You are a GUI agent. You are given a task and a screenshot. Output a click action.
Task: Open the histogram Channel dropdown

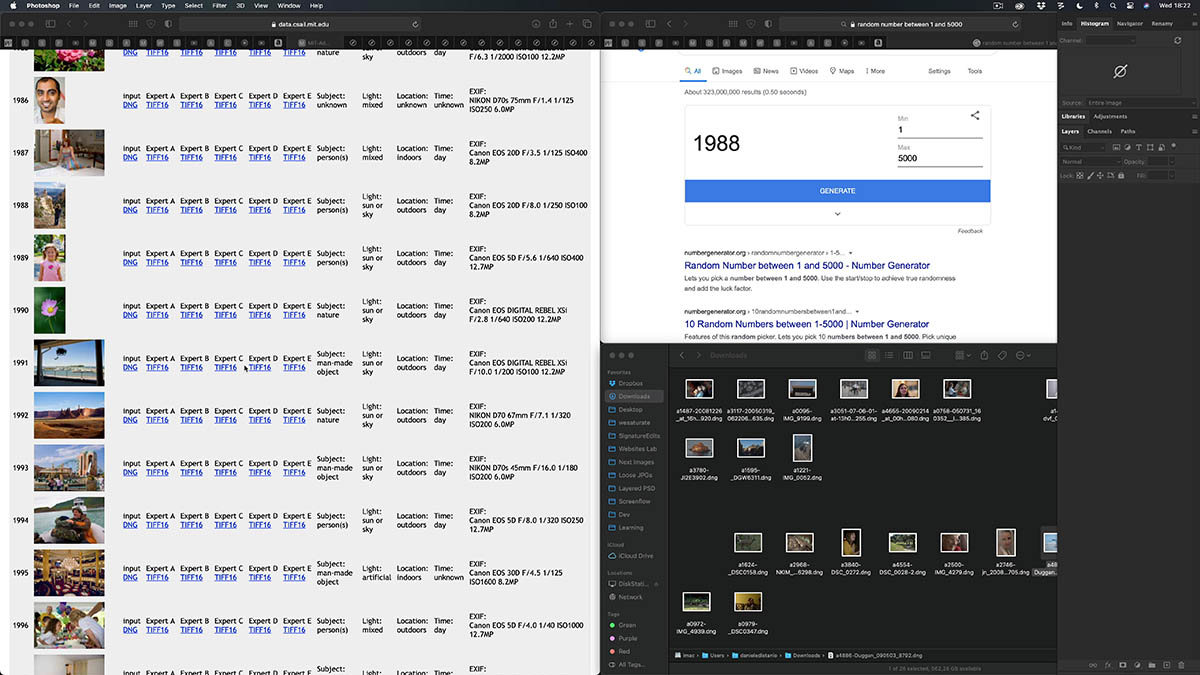(1111, 40)
